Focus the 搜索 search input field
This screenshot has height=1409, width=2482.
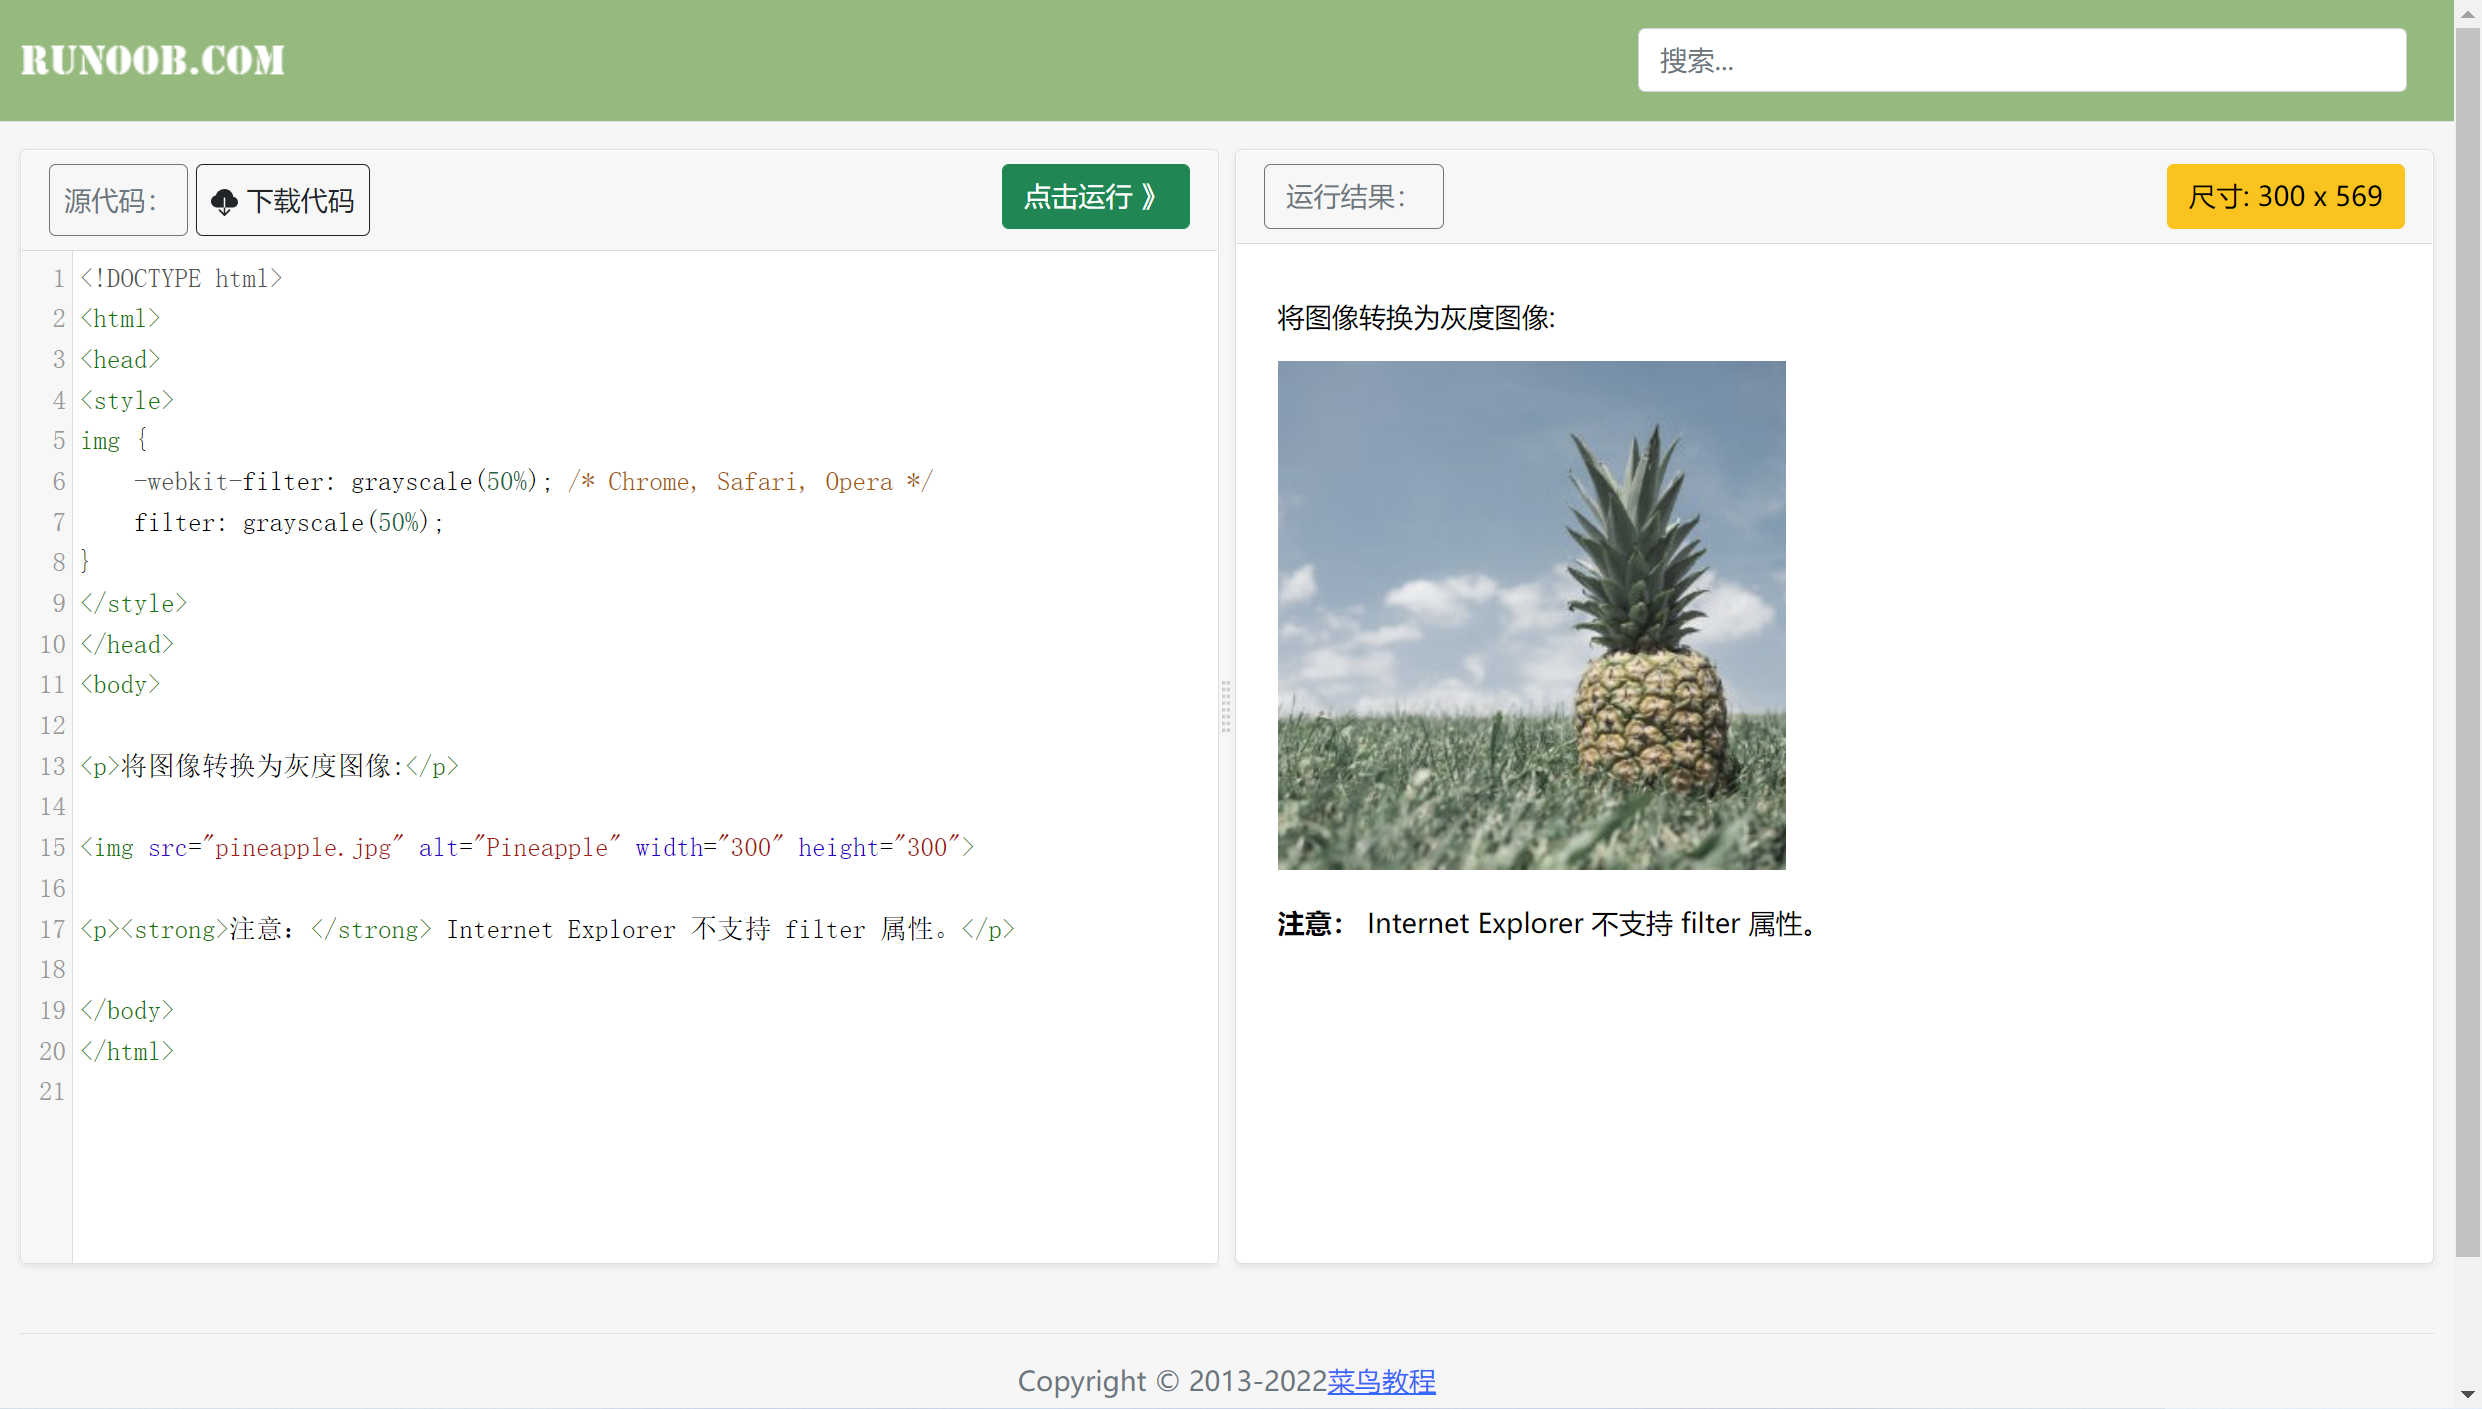[2021, 60]
